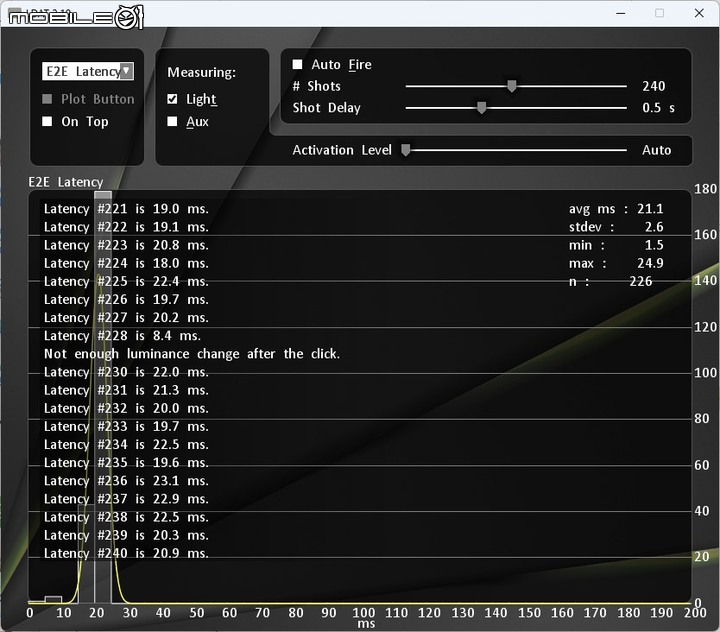Click the 'Latency #230 is 22.0 ms.' line

(x=126, y=372)
